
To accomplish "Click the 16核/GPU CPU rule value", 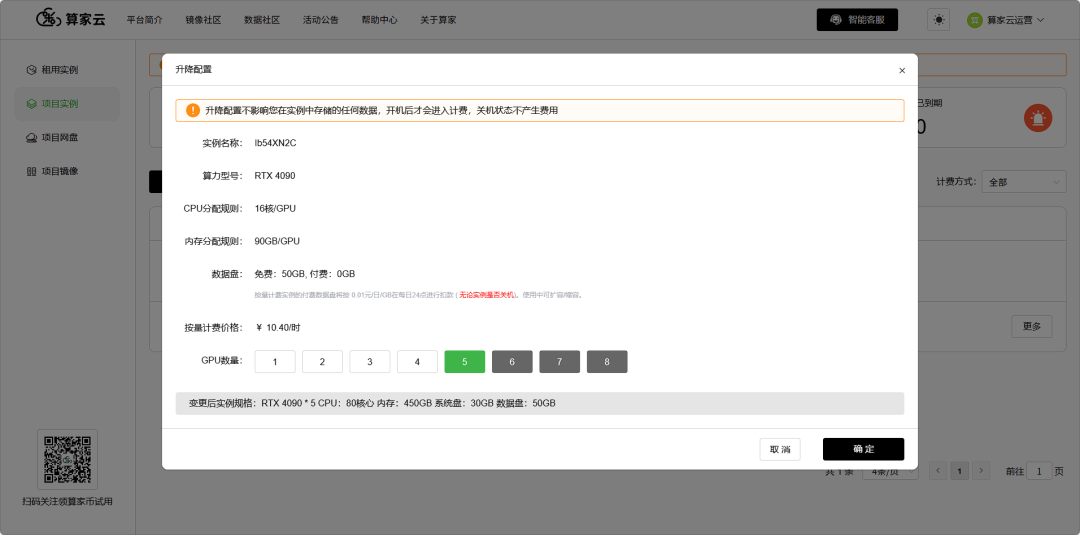I will coord(276,209).
